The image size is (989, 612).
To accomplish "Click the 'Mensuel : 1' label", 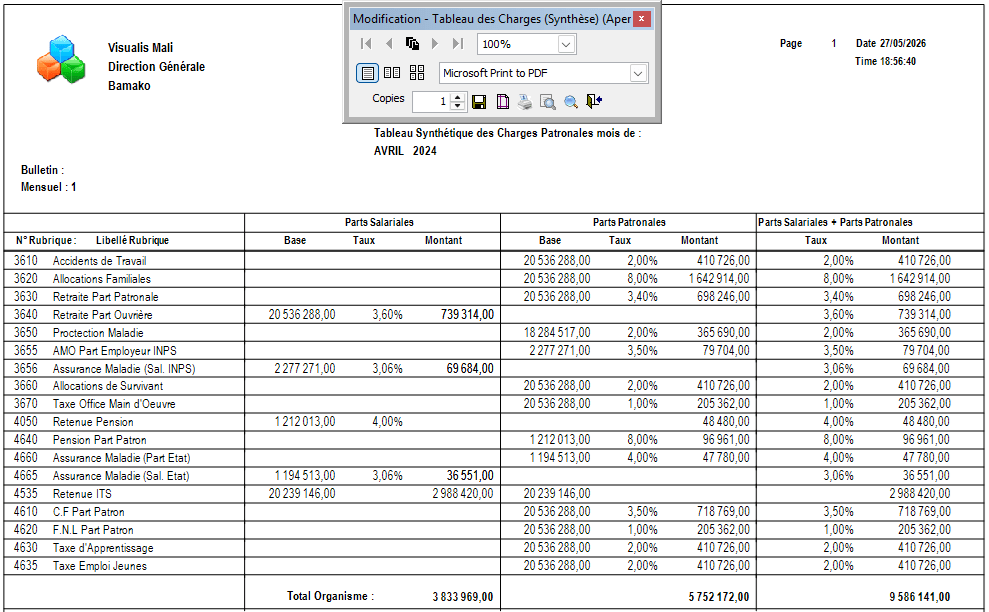I will click(49, 187).
